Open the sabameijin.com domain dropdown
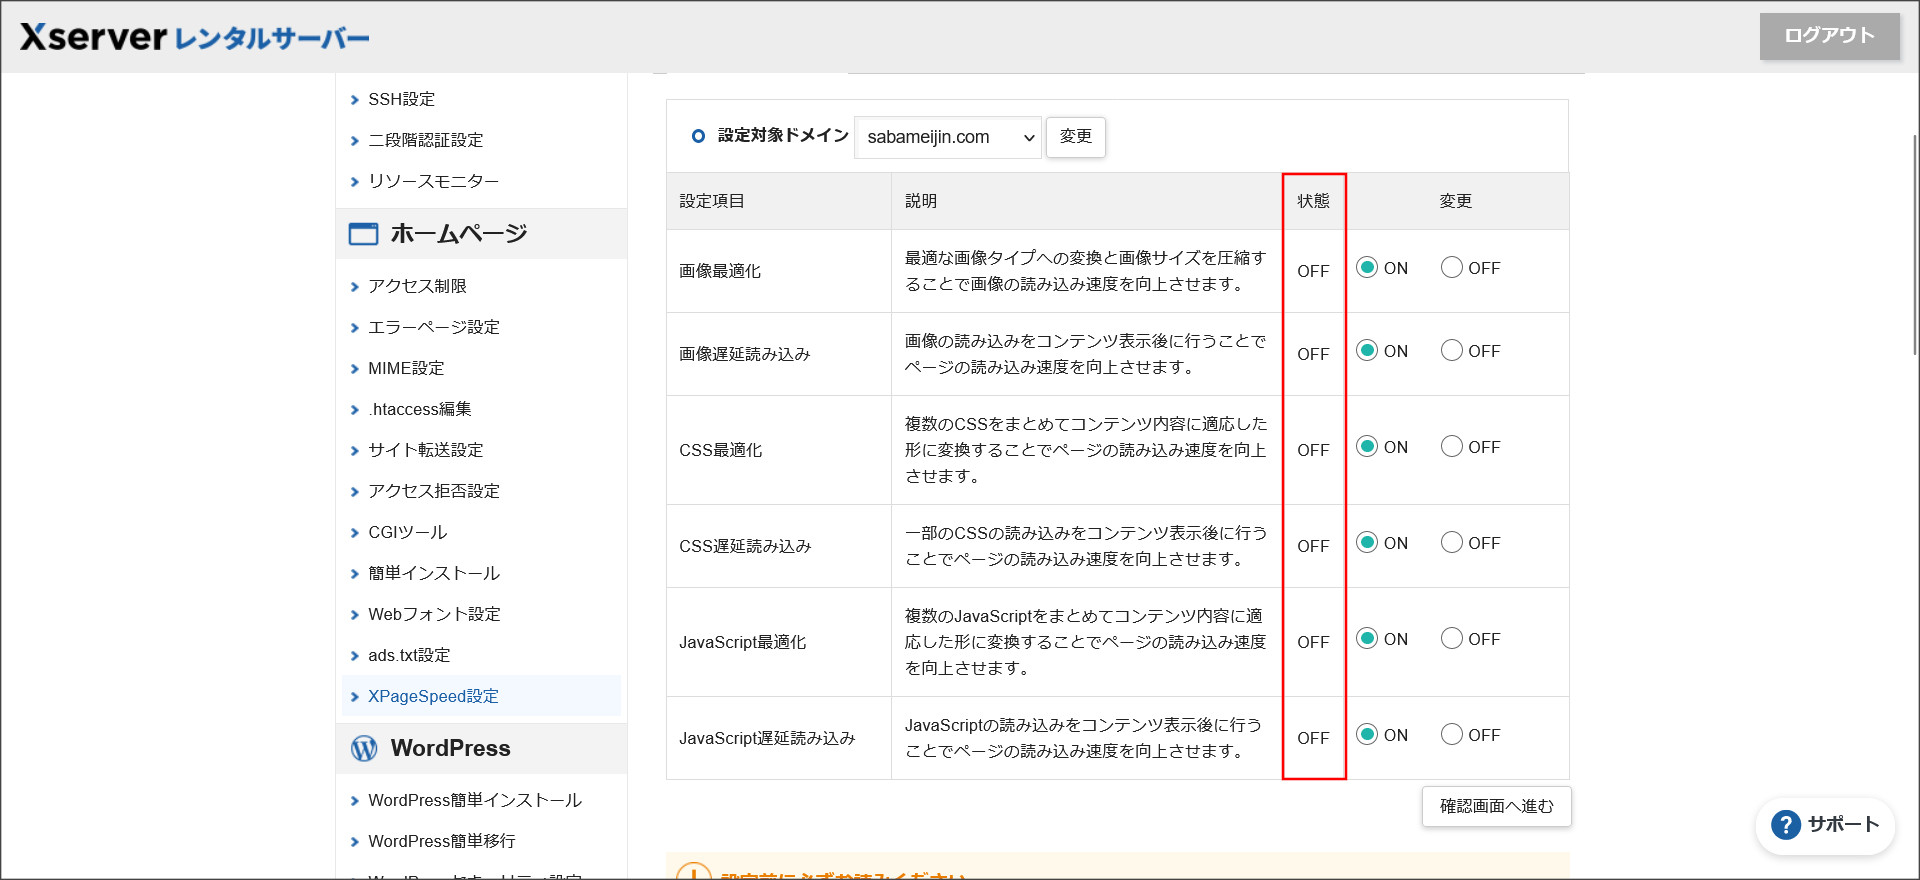1920x880 pixels. click(x=948, y=137)
